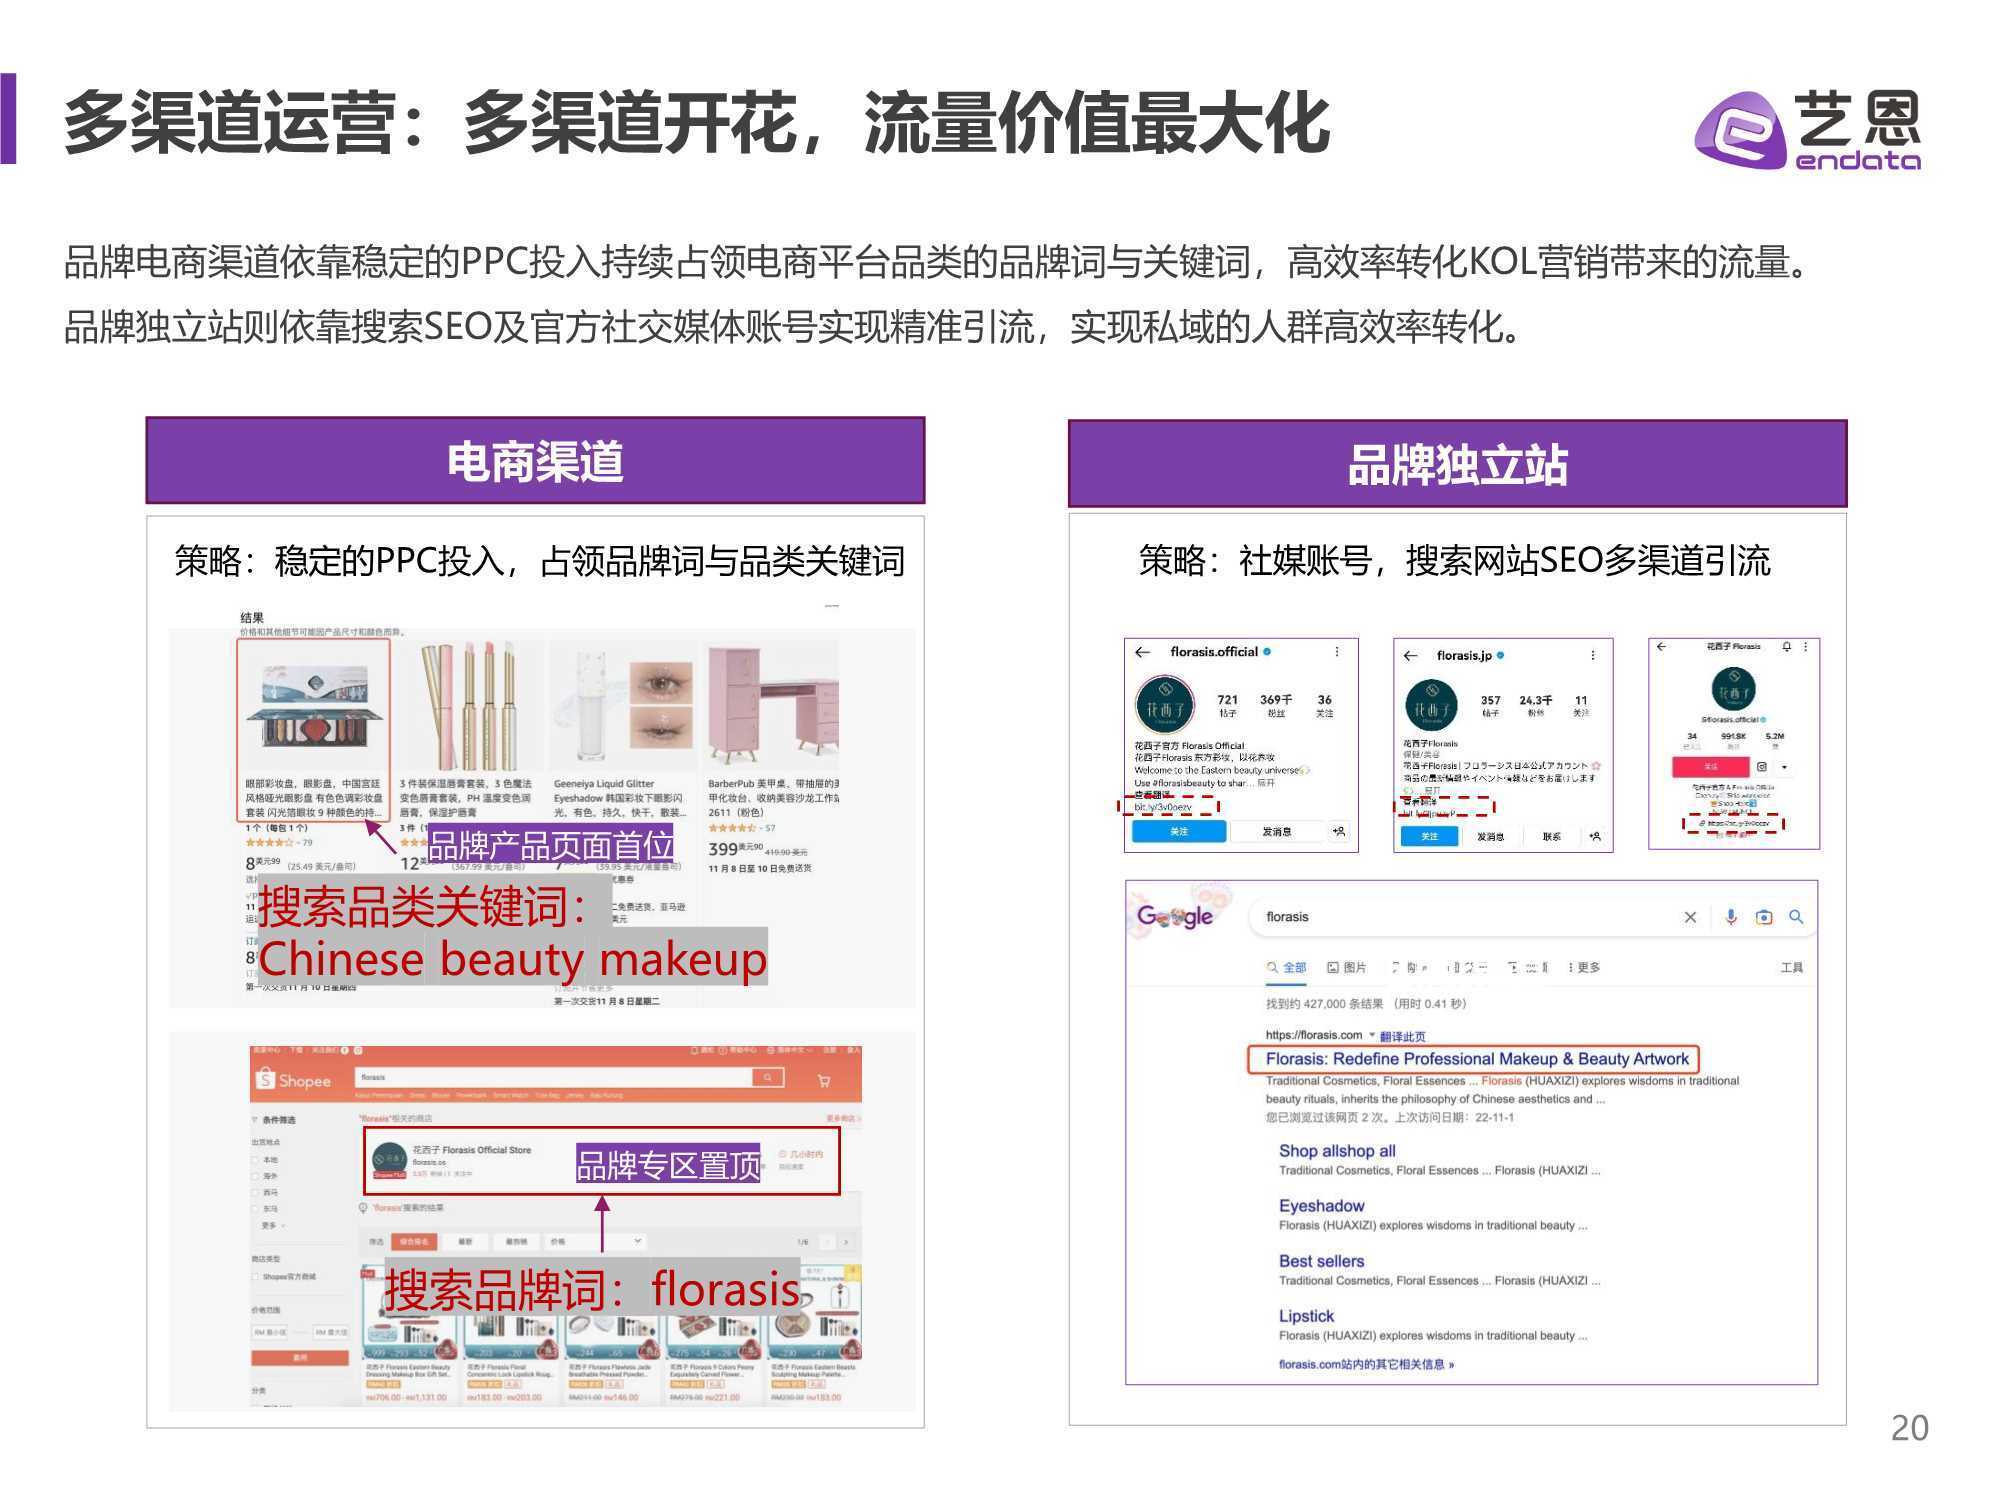Click Florasis Official Store avatar on Shopee
2000x1500 pixels.
(389, 1160)
